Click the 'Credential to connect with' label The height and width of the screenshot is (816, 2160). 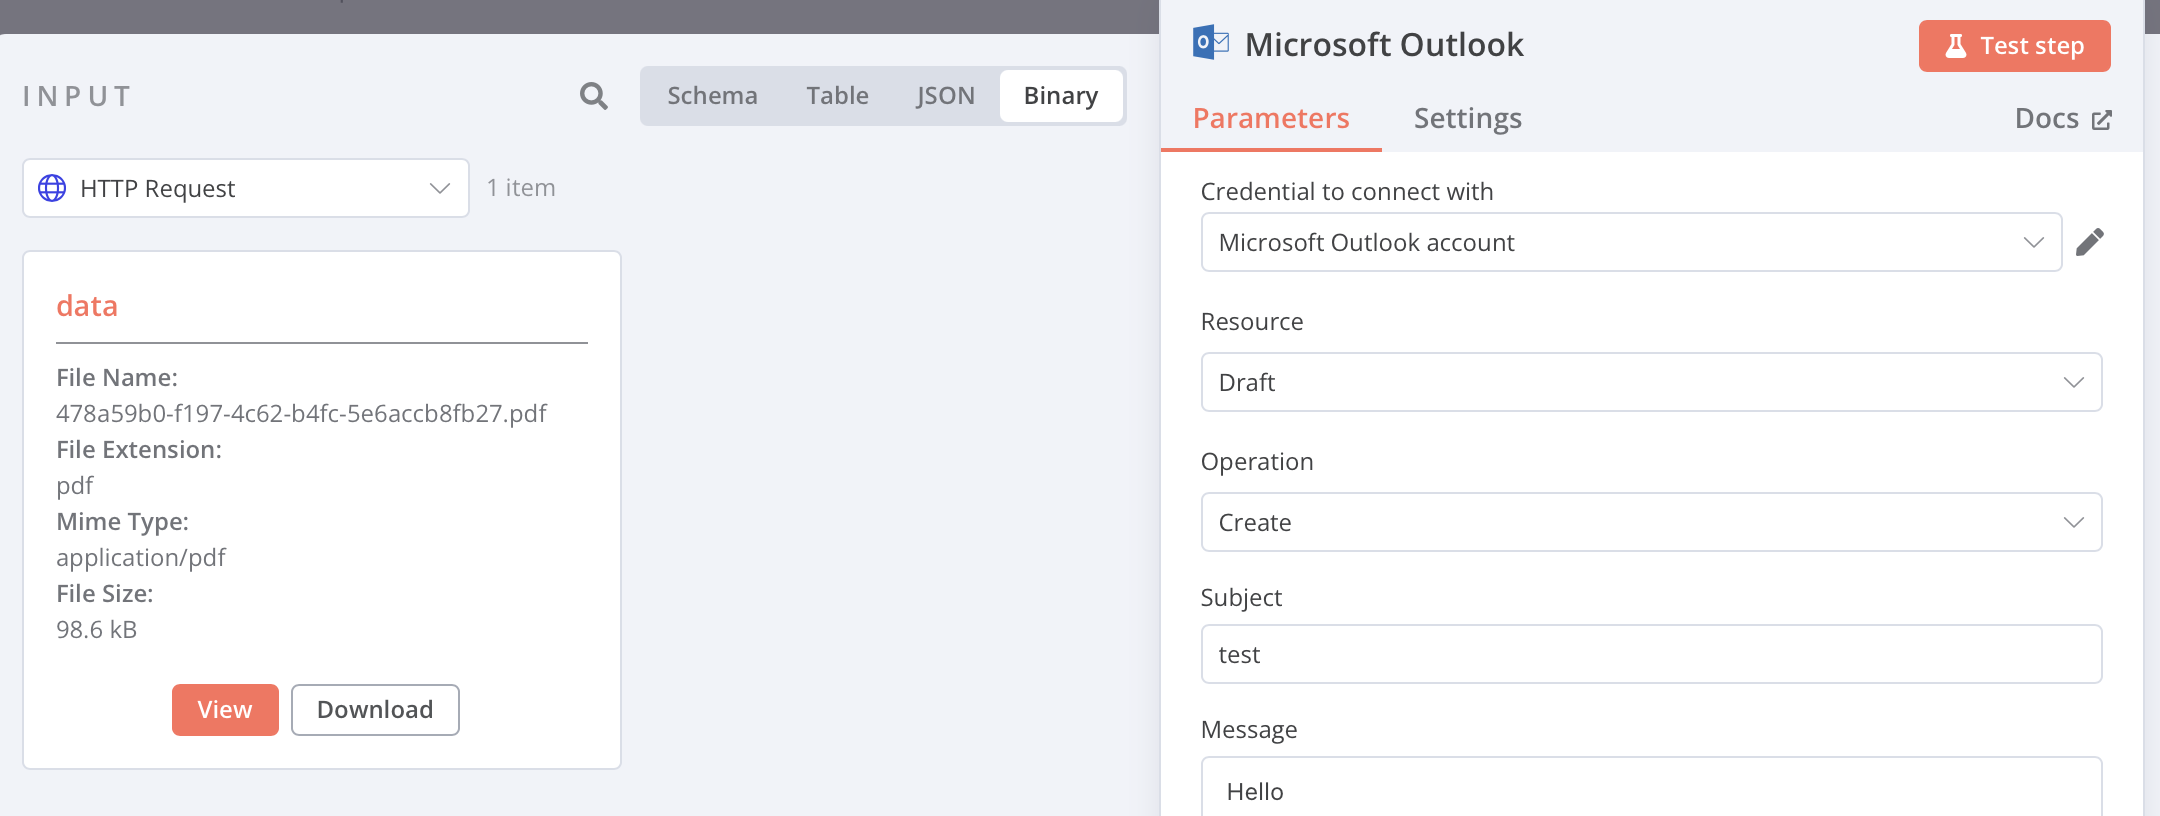(1346, 192)
